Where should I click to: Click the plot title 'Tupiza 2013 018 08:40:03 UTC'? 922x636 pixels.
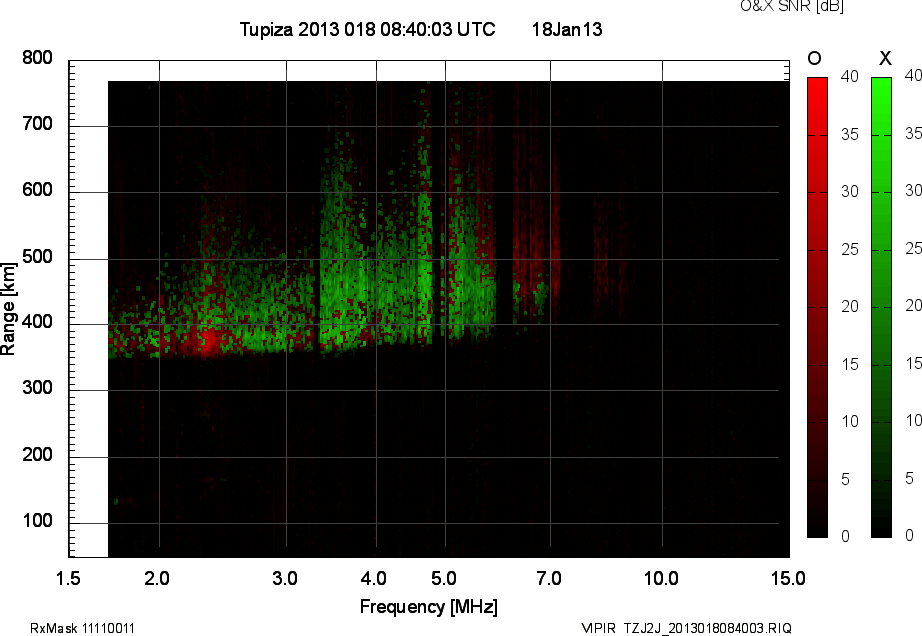368,29
